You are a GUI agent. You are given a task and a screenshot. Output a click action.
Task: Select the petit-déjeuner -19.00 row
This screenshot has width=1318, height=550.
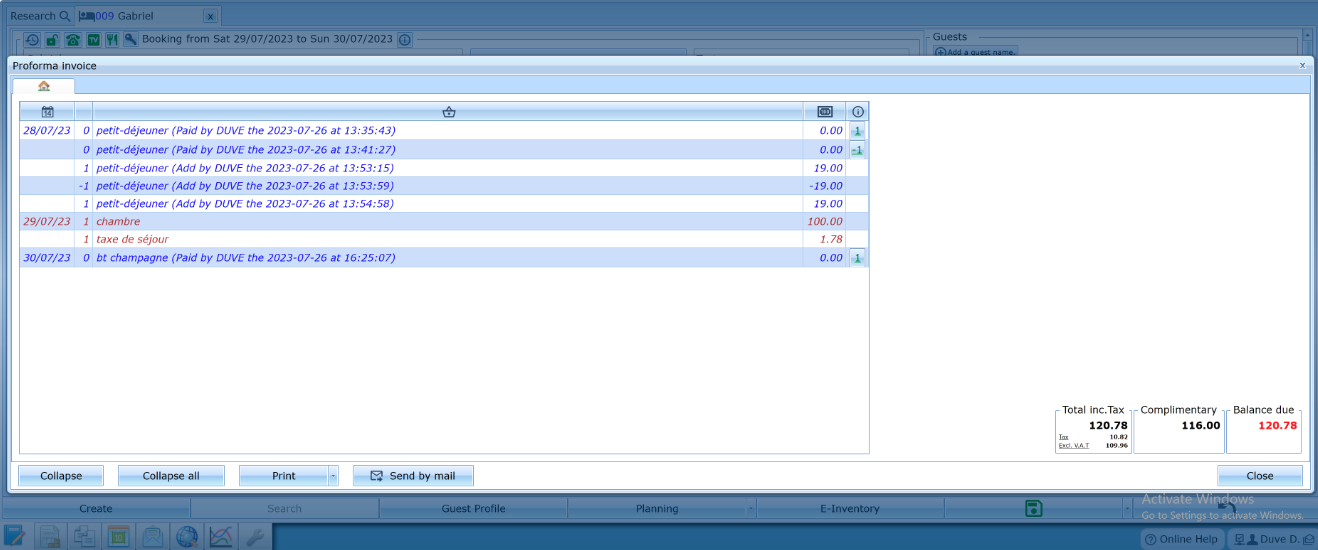click(x=444, y=186)
